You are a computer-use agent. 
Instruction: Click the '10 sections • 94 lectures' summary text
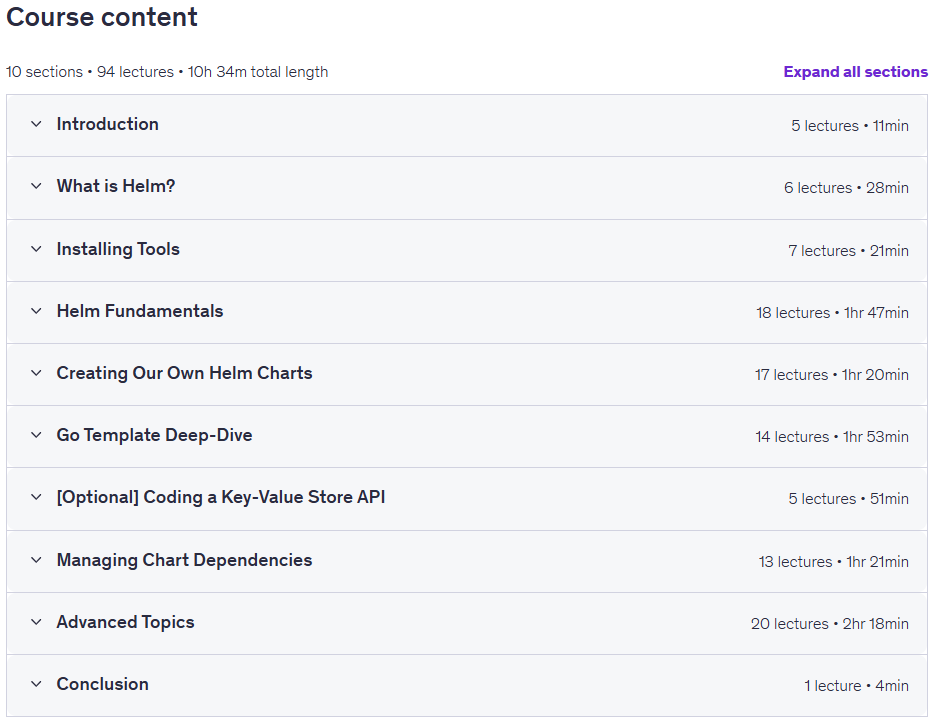click(x=90, y=72)
